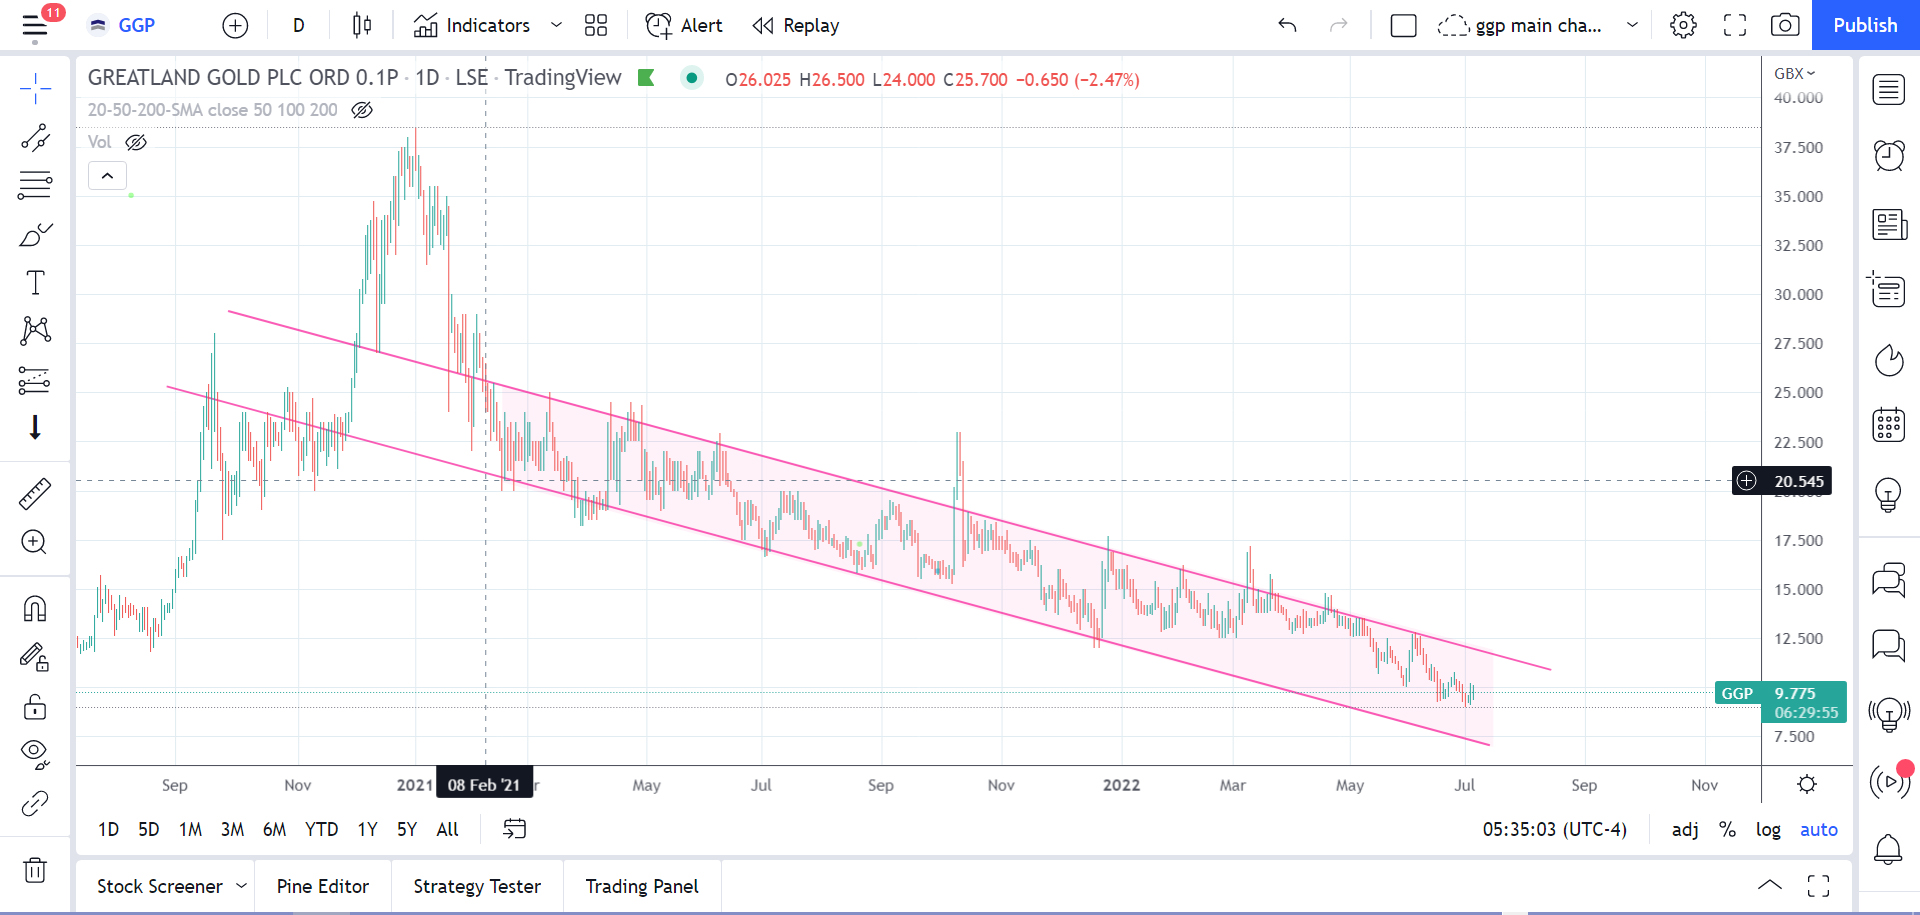Open price scale settings gear
Screen dimensions: 1920x915
tap(1806, 784)
